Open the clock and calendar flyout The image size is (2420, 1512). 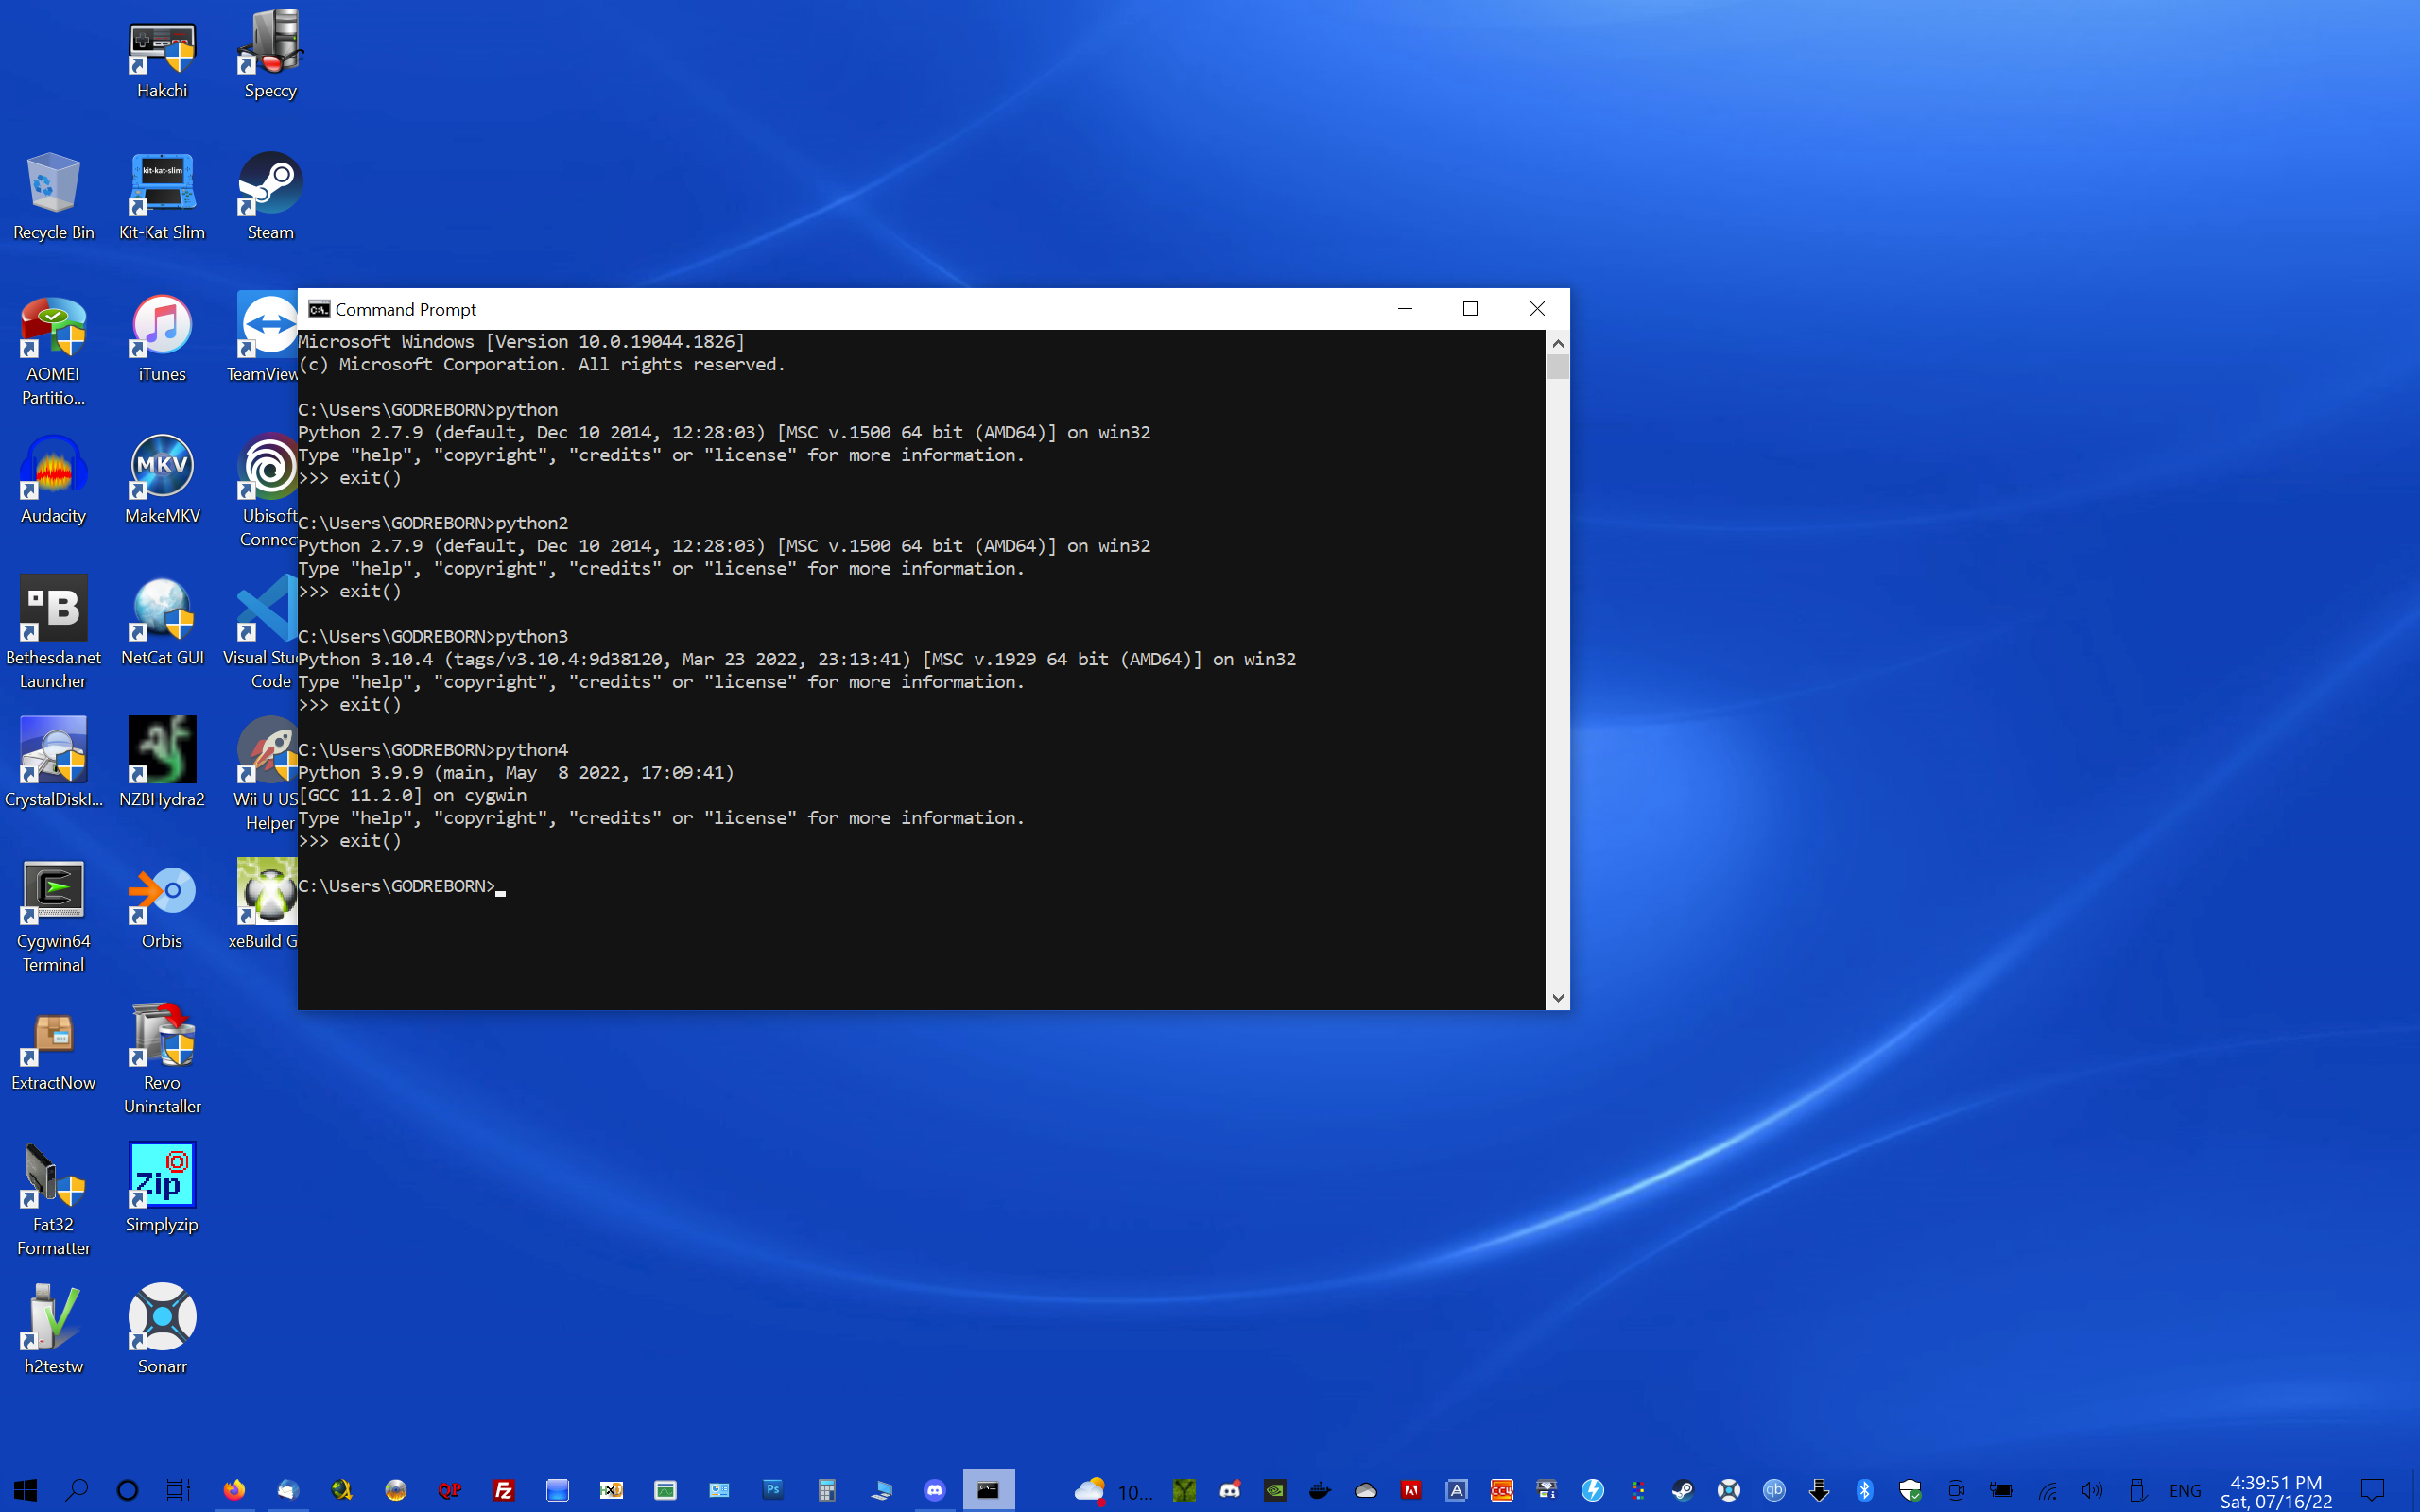pyautogui.click(x=2276, y=1491)
